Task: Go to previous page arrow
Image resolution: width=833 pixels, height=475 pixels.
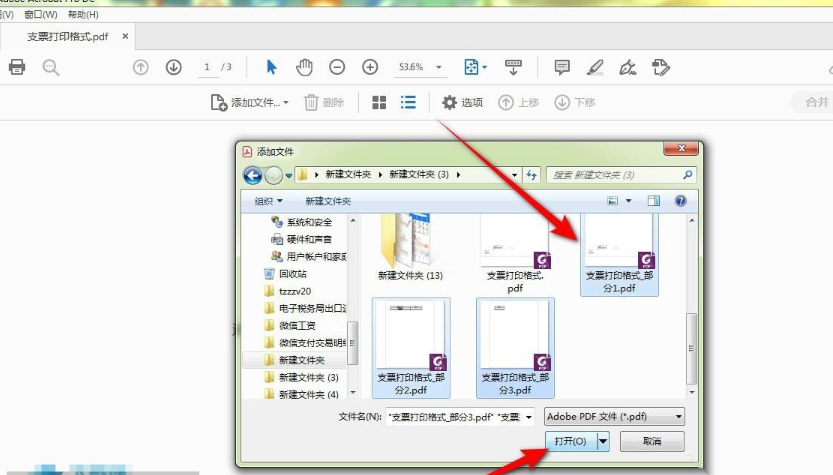Action: point(141,67)
